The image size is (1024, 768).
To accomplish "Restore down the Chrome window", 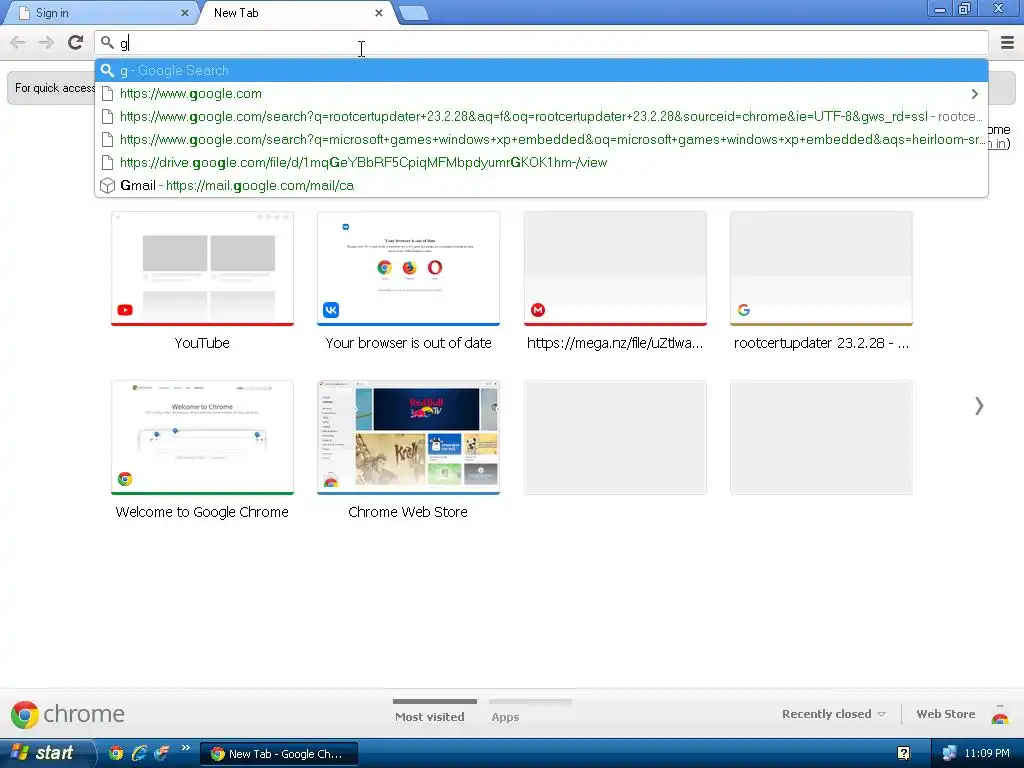I will (x=964, y=9).
